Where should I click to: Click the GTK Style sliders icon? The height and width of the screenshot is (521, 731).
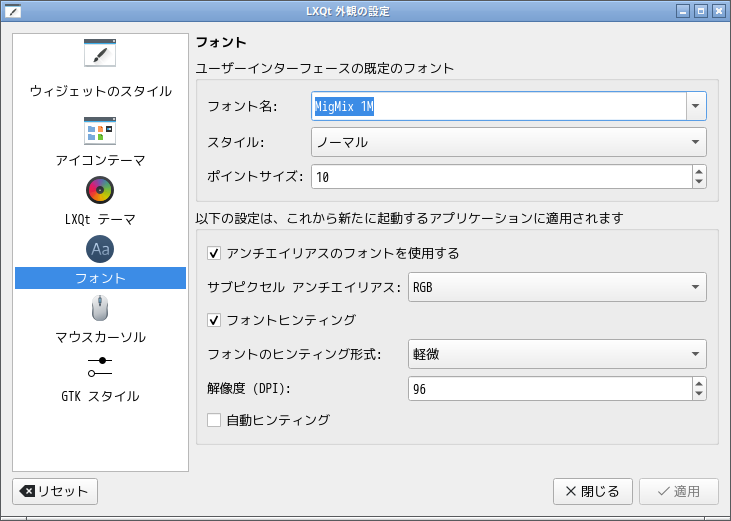(100, 366)
